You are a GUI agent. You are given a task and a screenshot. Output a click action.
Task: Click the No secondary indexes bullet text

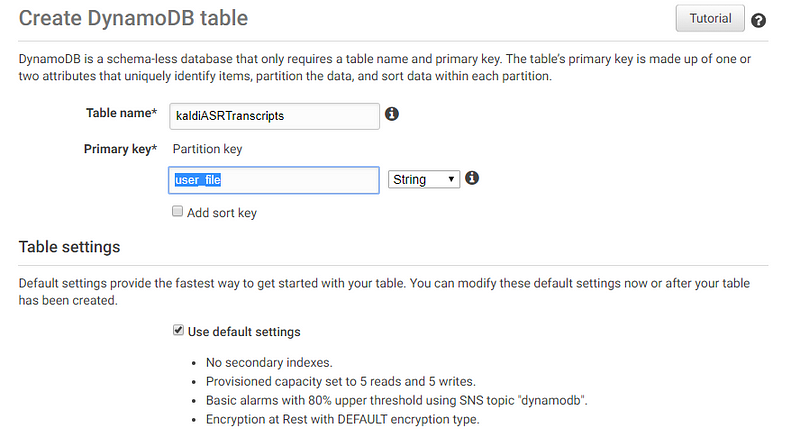(269, 362)
